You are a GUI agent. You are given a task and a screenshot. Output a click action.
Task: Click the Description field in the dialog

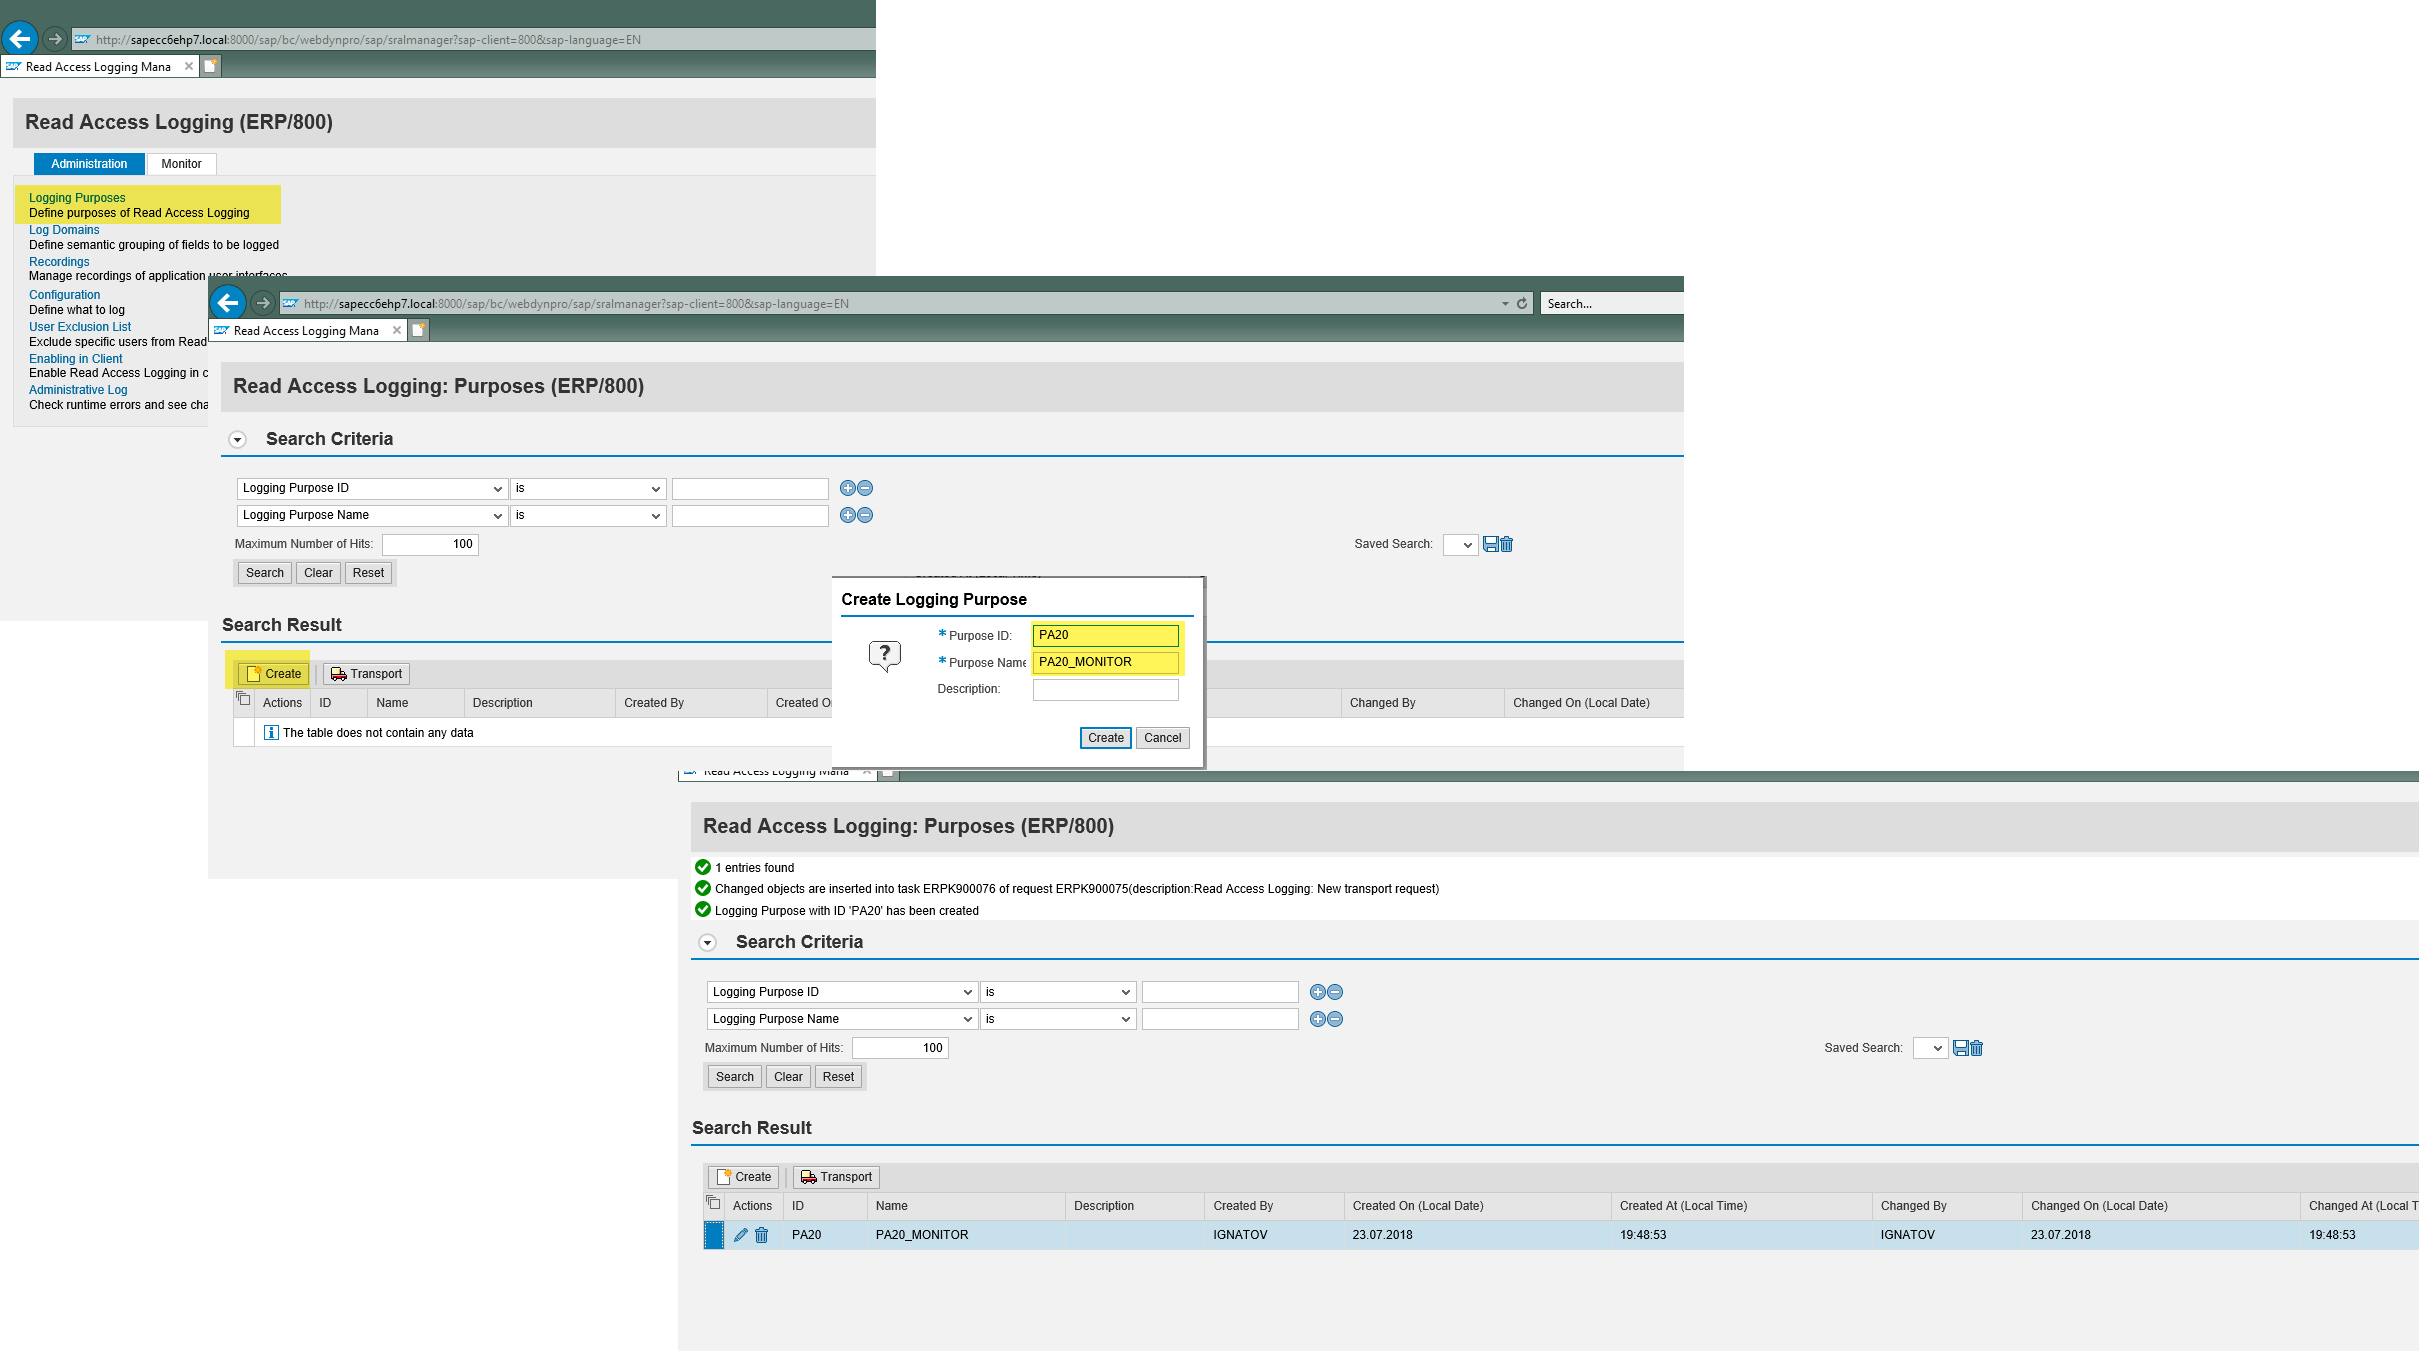[x=1105, y=689]
